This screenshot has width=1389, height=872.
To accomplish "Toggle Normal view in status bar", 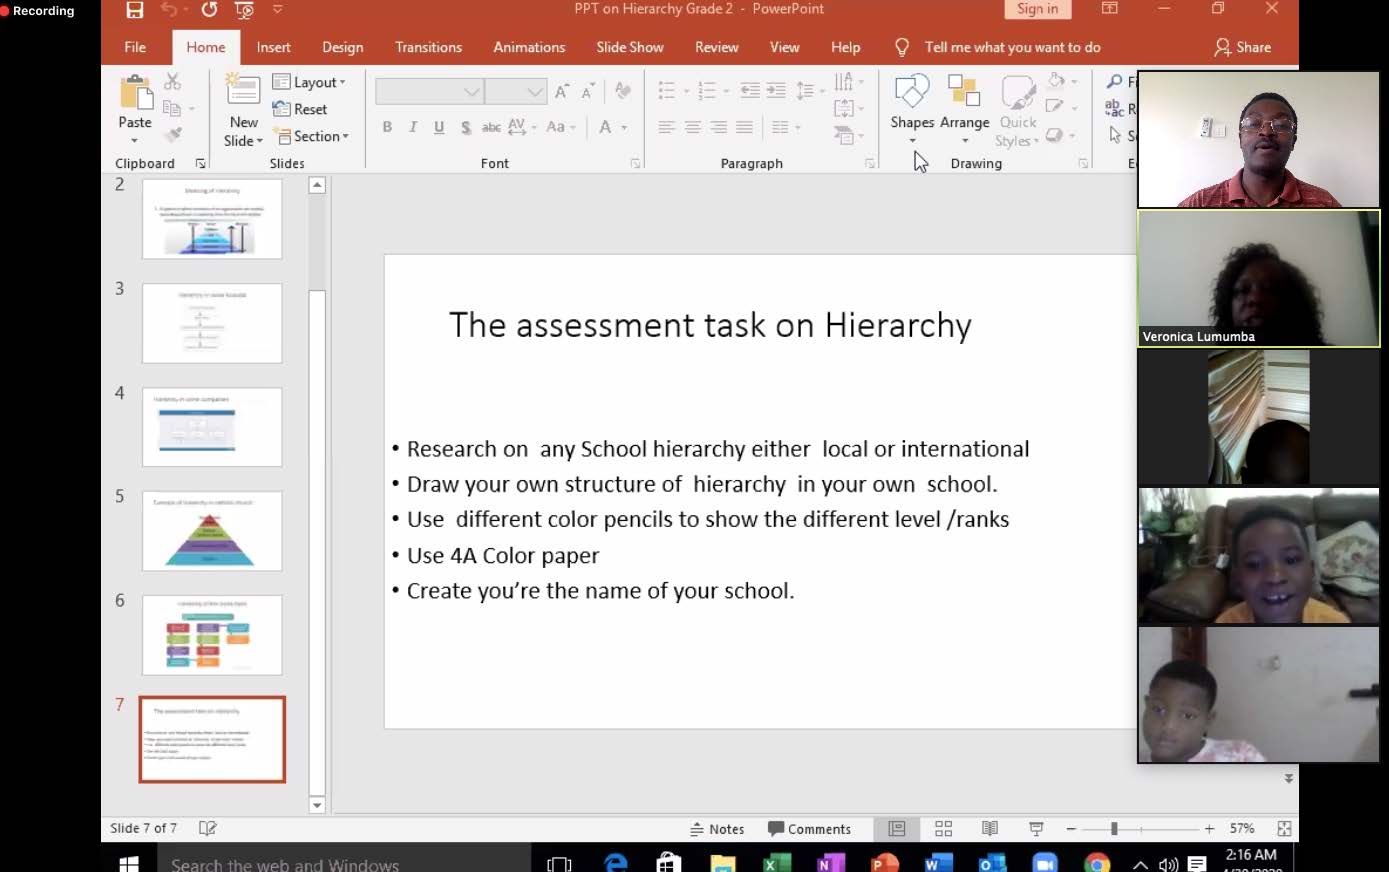I will coord(897,829).
